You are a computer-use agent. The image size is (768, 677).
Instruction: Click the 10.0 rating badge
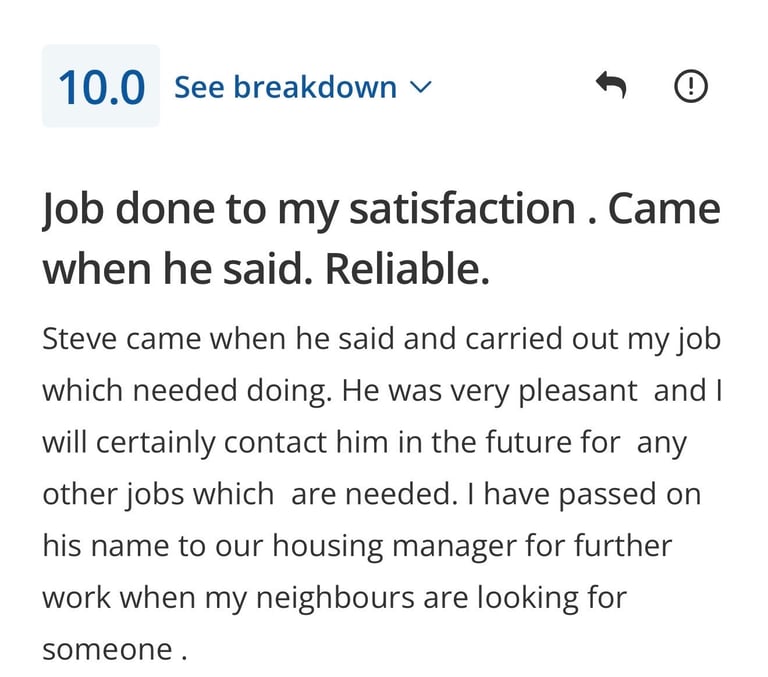point(101,87)
